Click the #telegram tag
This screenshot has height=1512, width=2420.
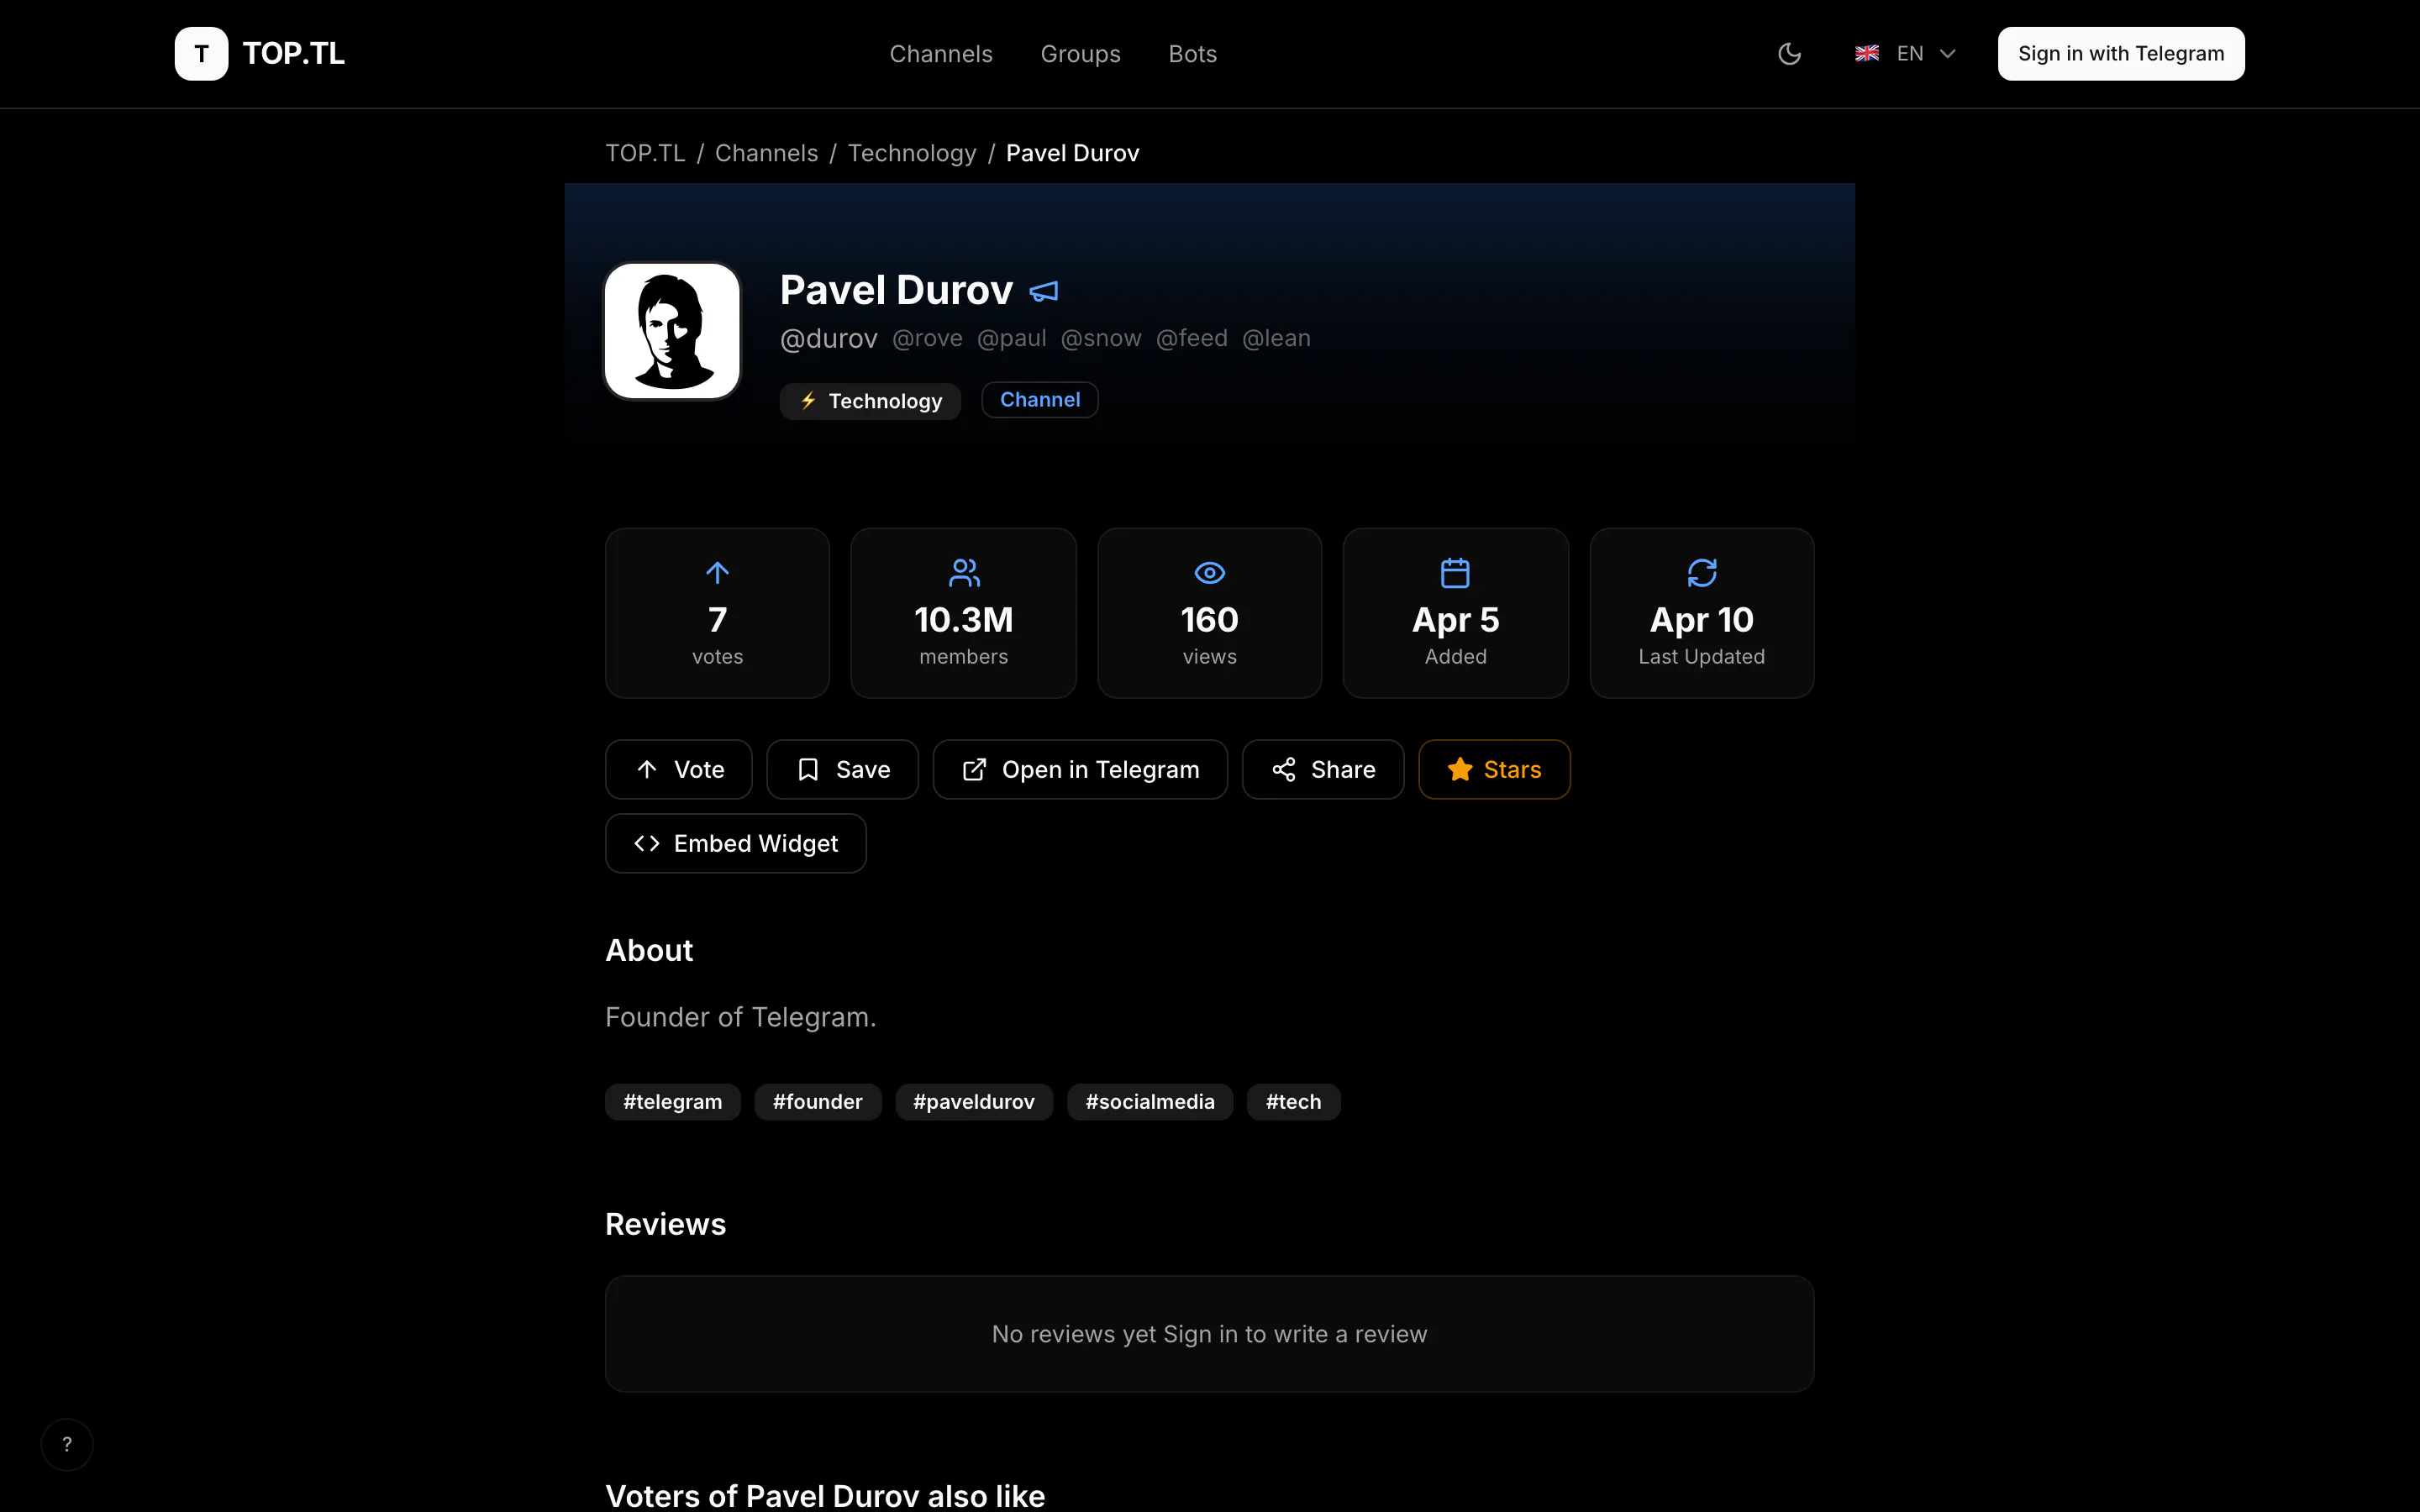[673, 1102]
